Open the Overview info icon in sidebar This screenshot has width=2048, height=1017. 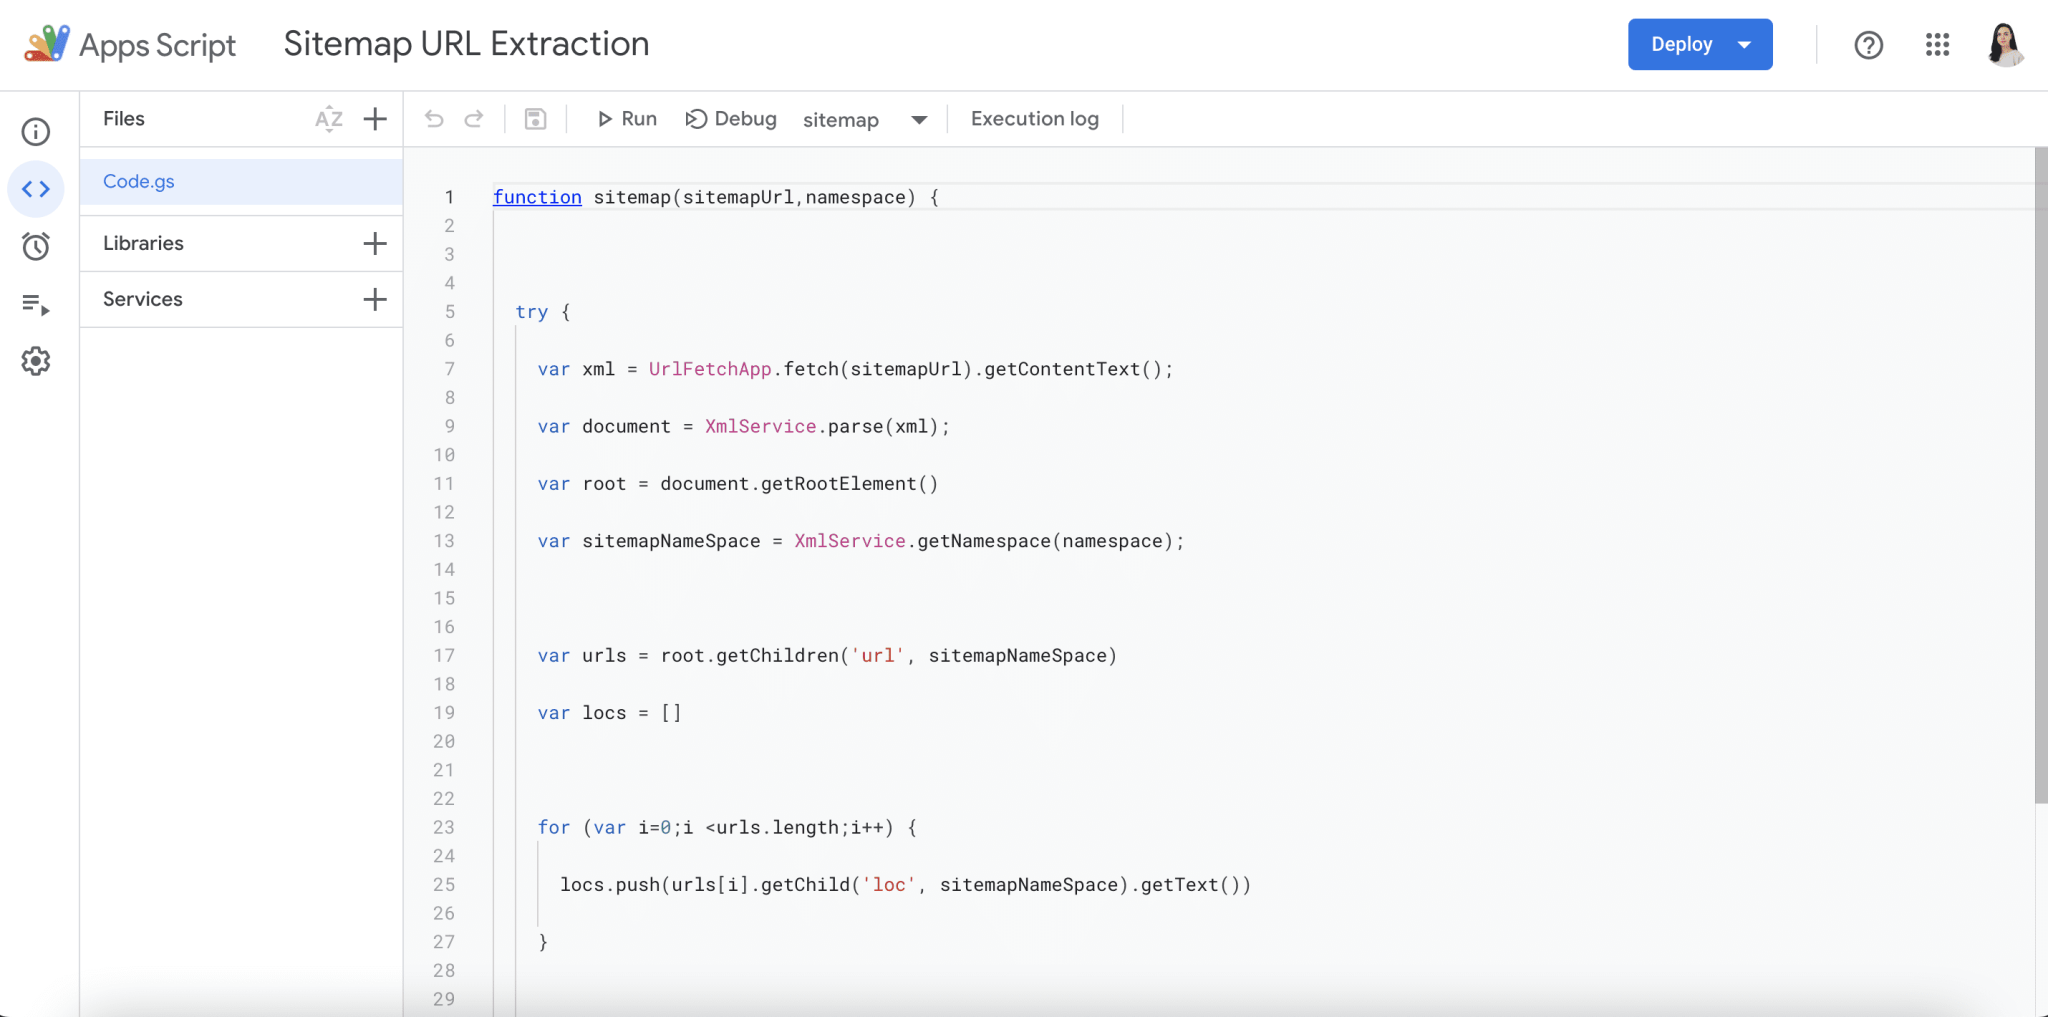[36, 132]
